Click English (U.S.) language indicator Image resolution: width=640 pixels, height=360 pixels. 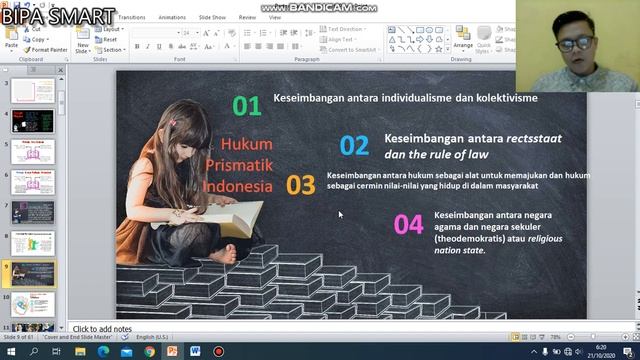point(152,337)
